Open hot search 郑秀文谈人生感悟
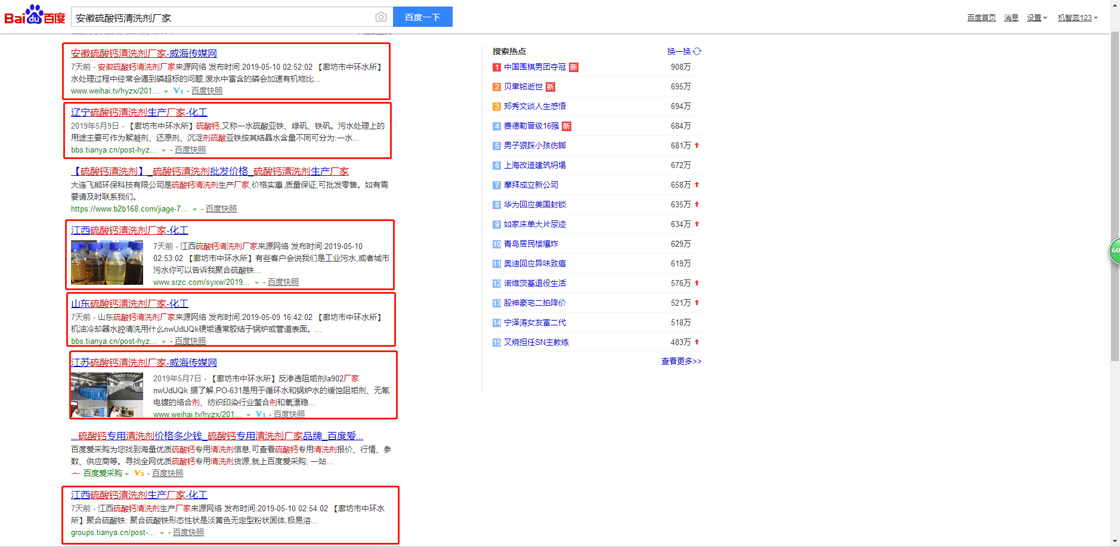Viewport: 1120px width, 547px height. (x=535, y=106)
